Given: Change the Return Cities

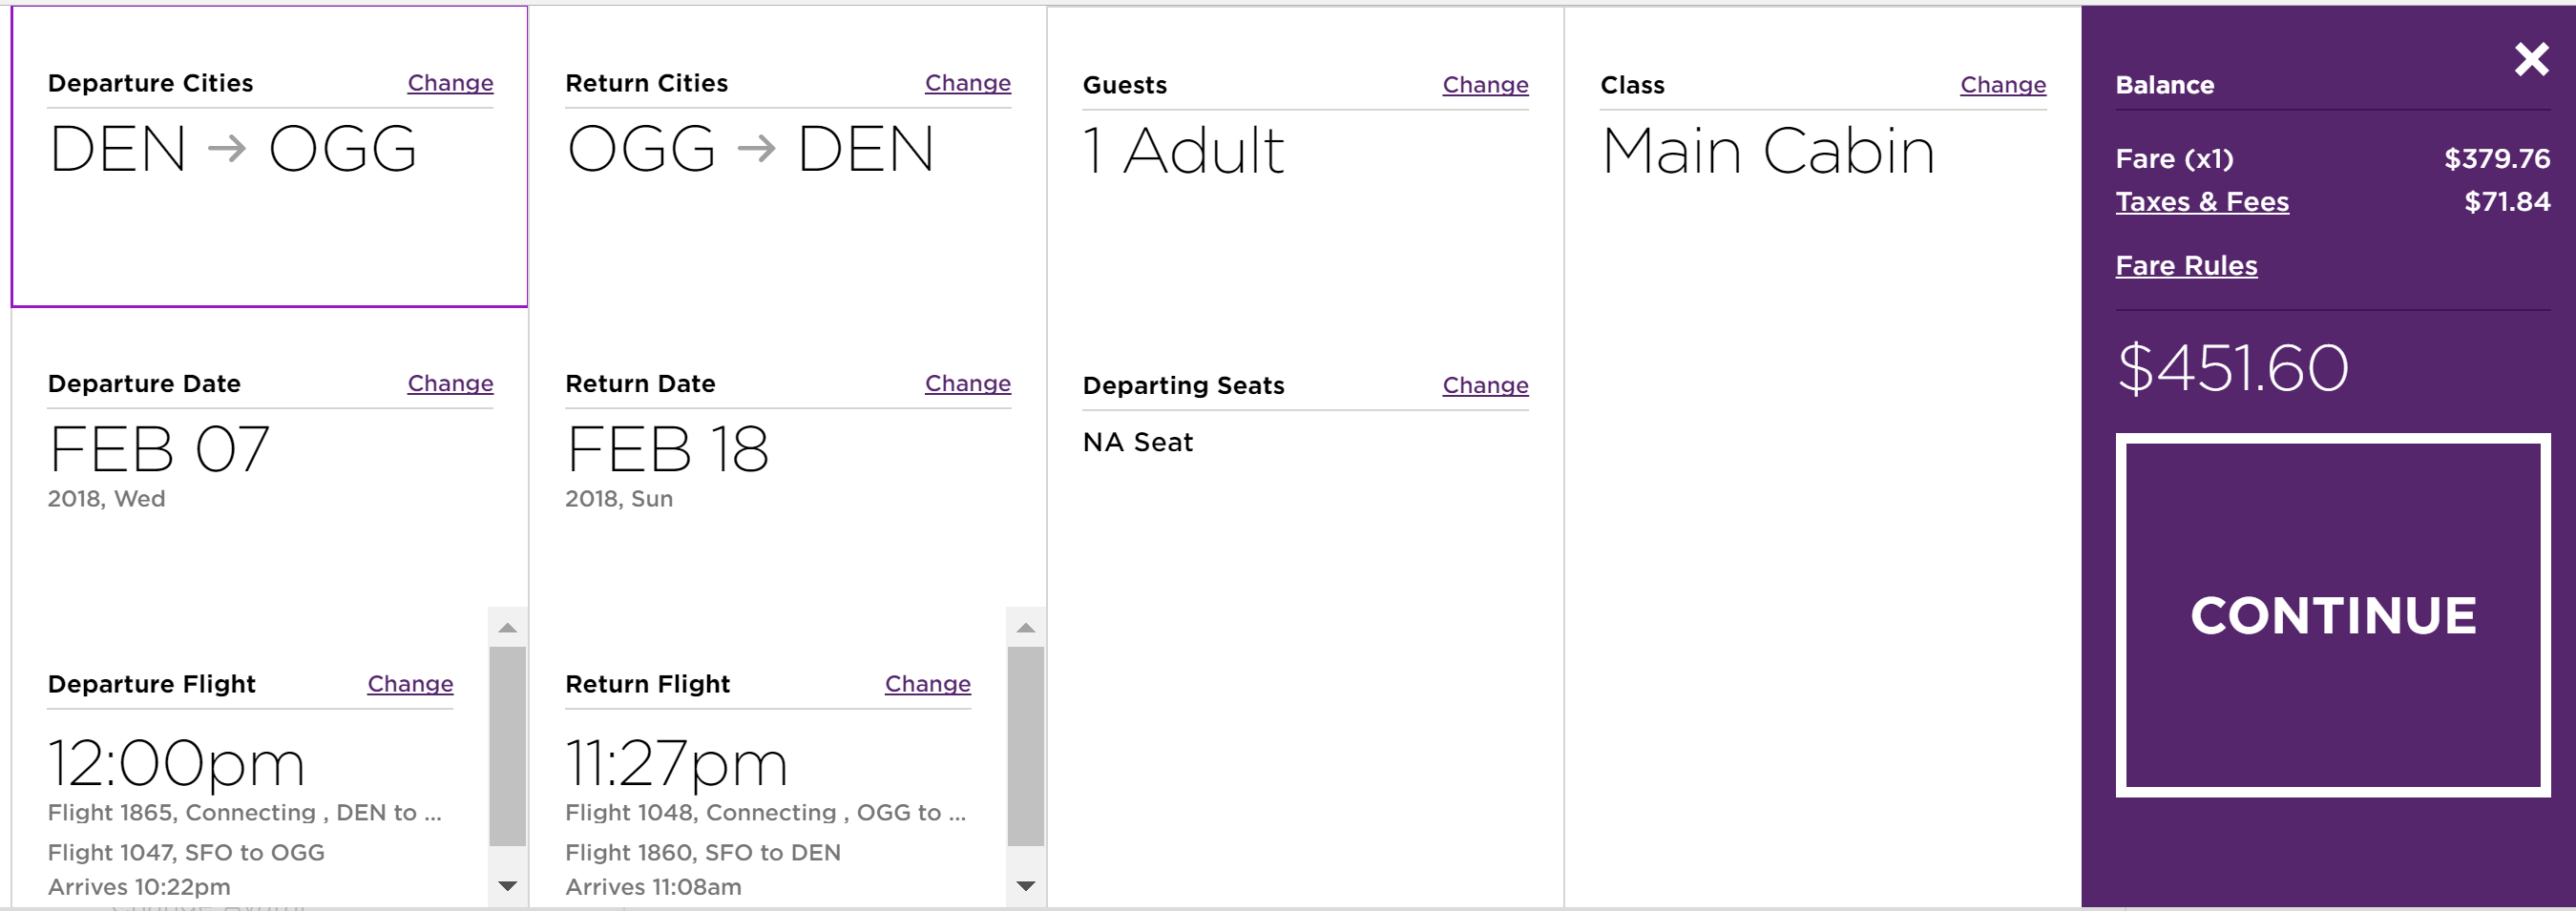Looking at the screenshot, I should (967, 83).
